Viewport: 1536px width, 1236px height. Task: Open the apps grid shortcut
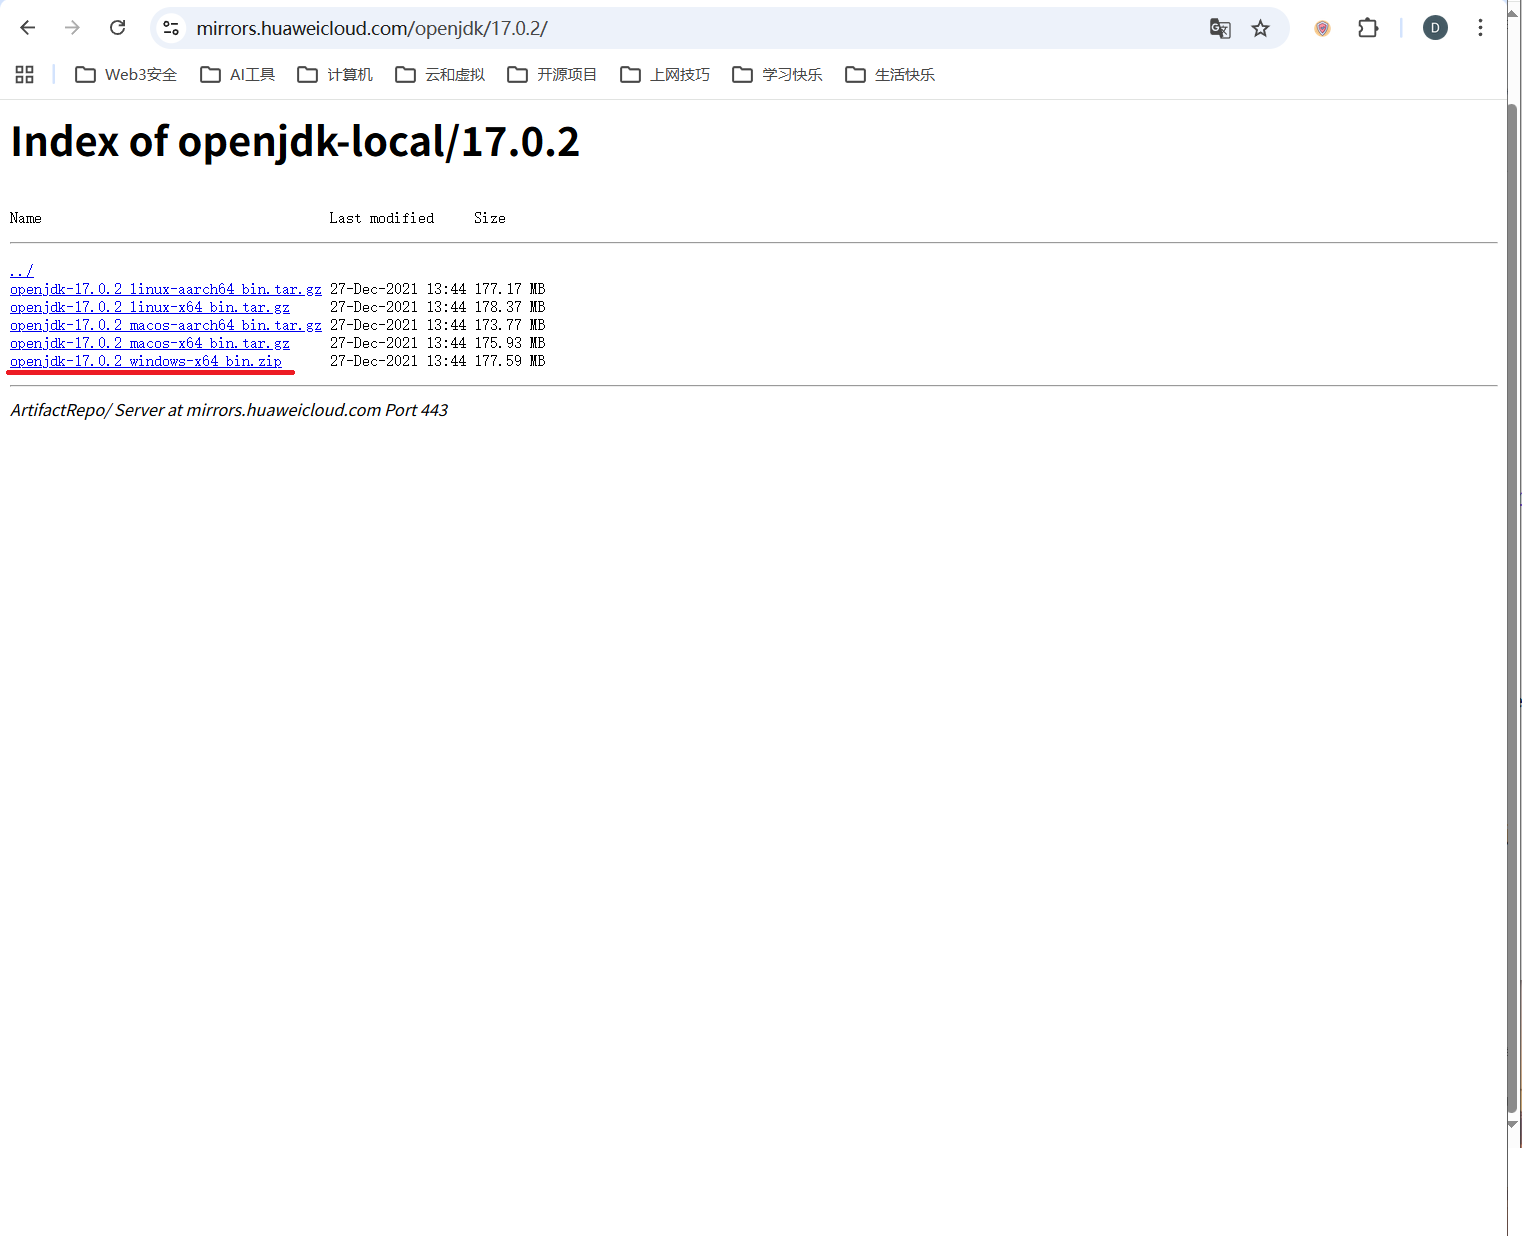[x=25, y=75]
